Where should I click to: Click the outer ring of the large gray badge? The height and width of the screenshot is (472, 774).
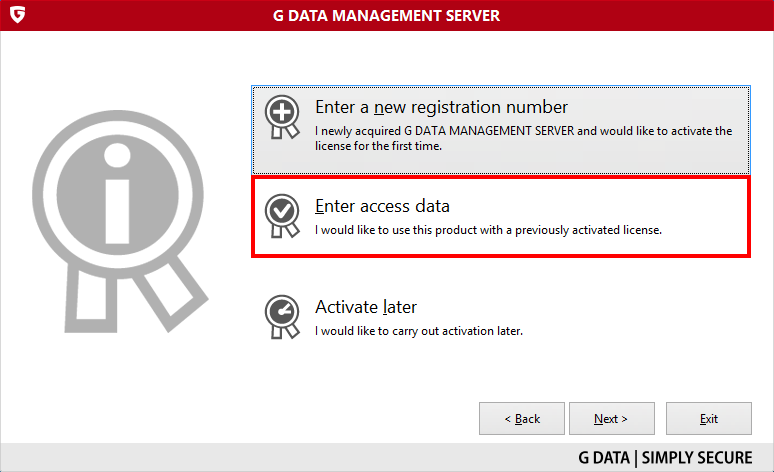click(117, 195)
